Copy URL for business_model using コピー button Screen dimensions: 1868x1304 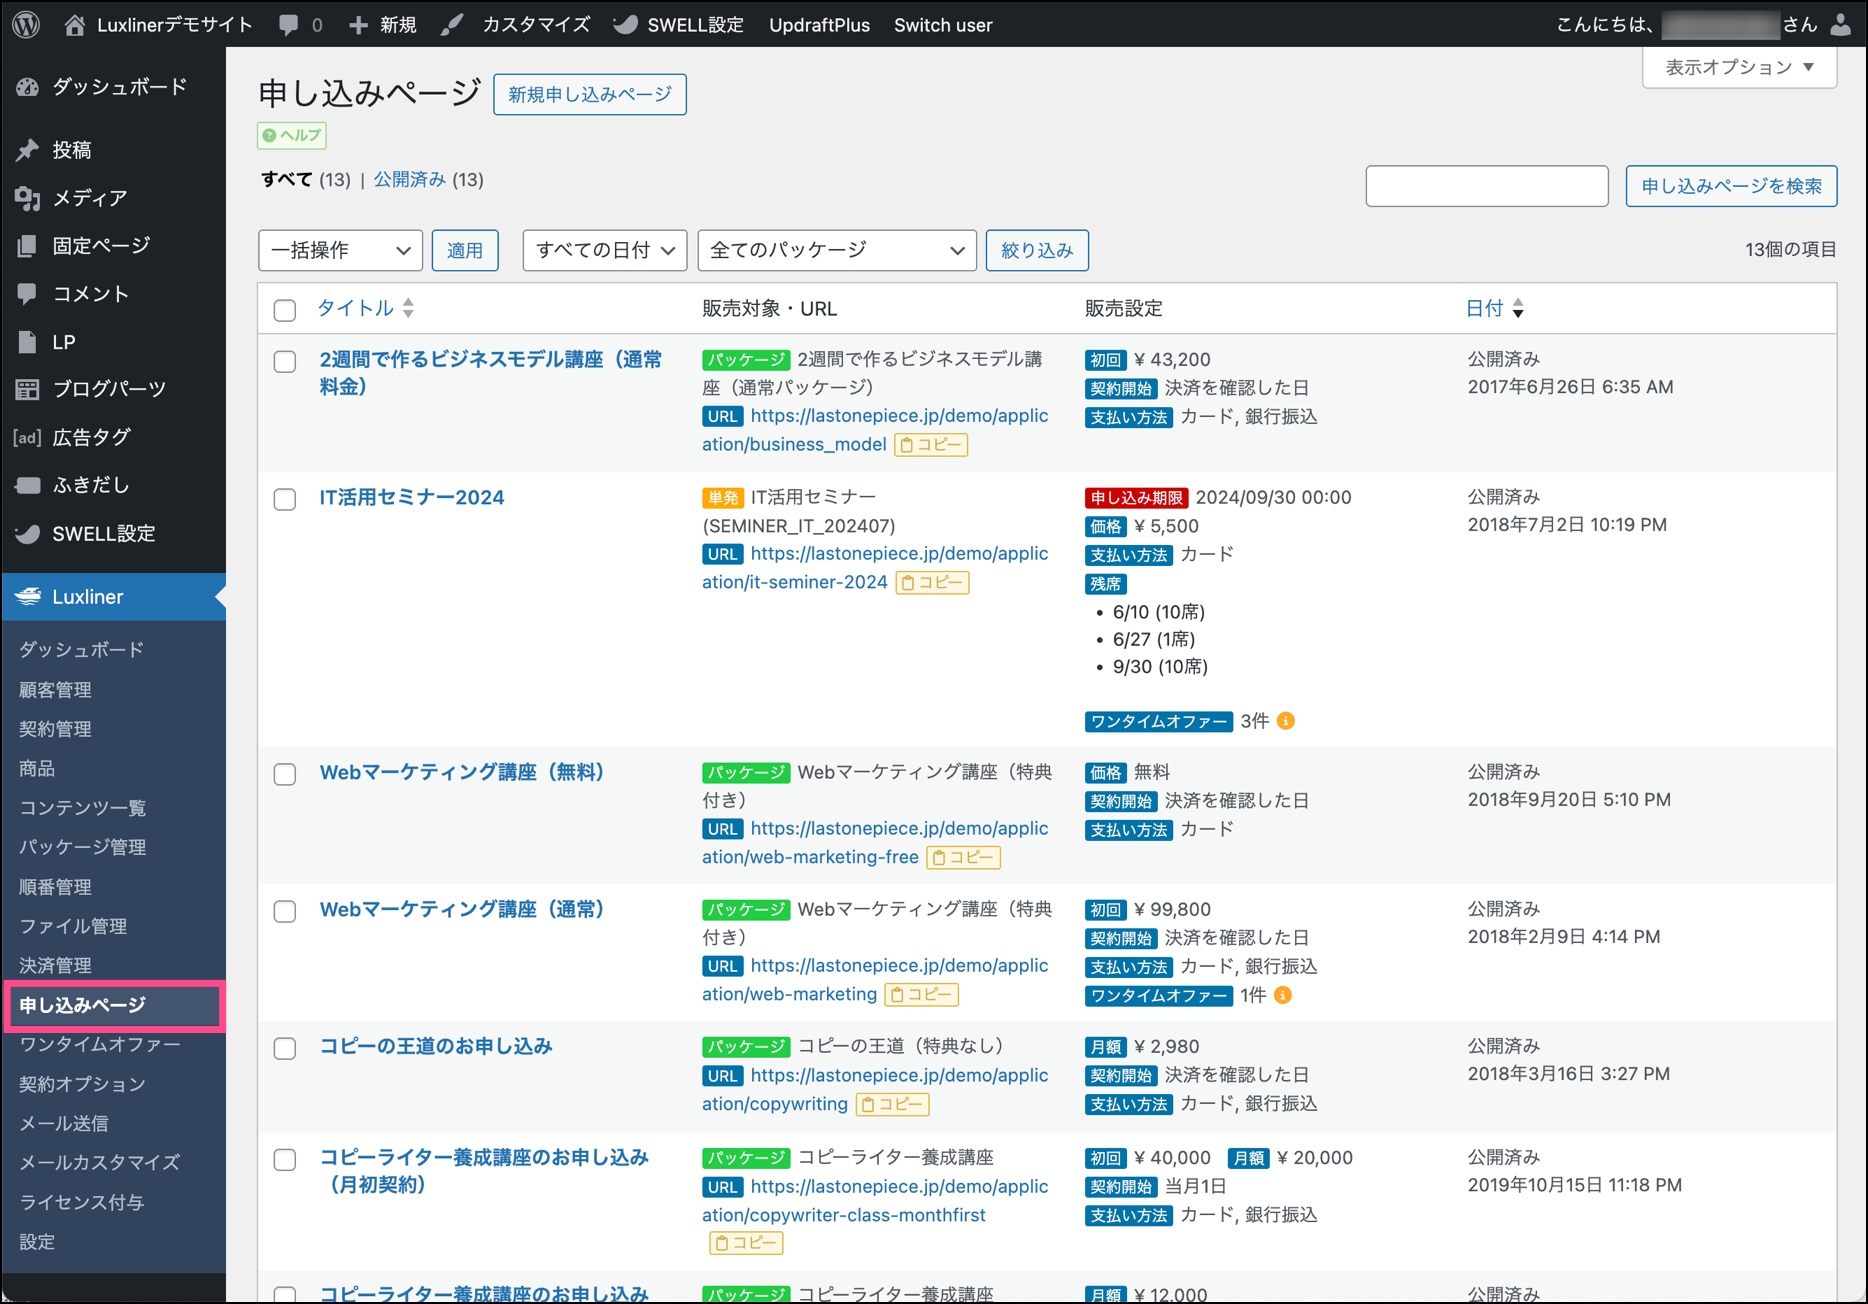[x=931, y=444]
